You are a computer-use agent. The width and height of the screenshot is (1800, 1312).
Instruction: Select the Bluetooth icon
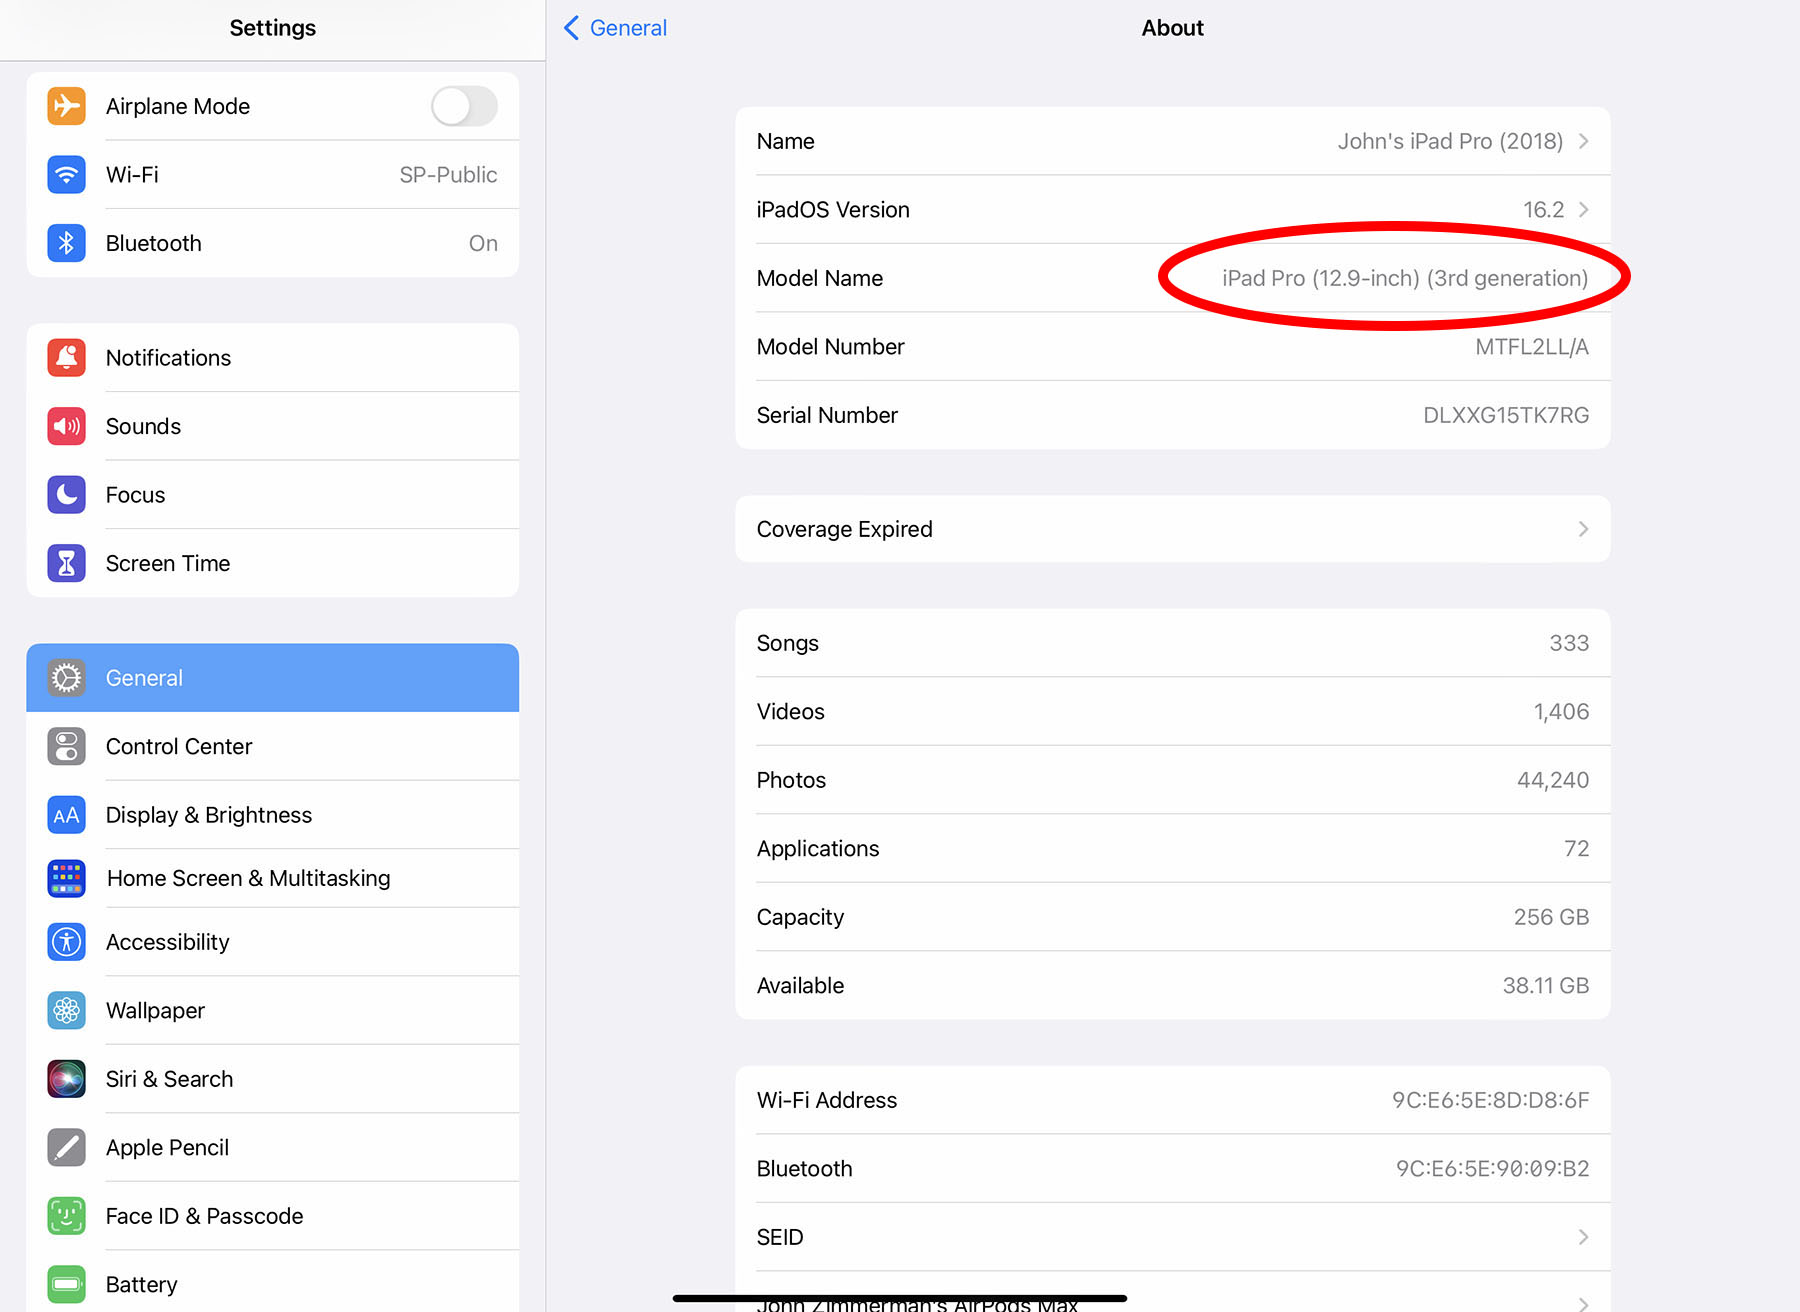point(66,242)
